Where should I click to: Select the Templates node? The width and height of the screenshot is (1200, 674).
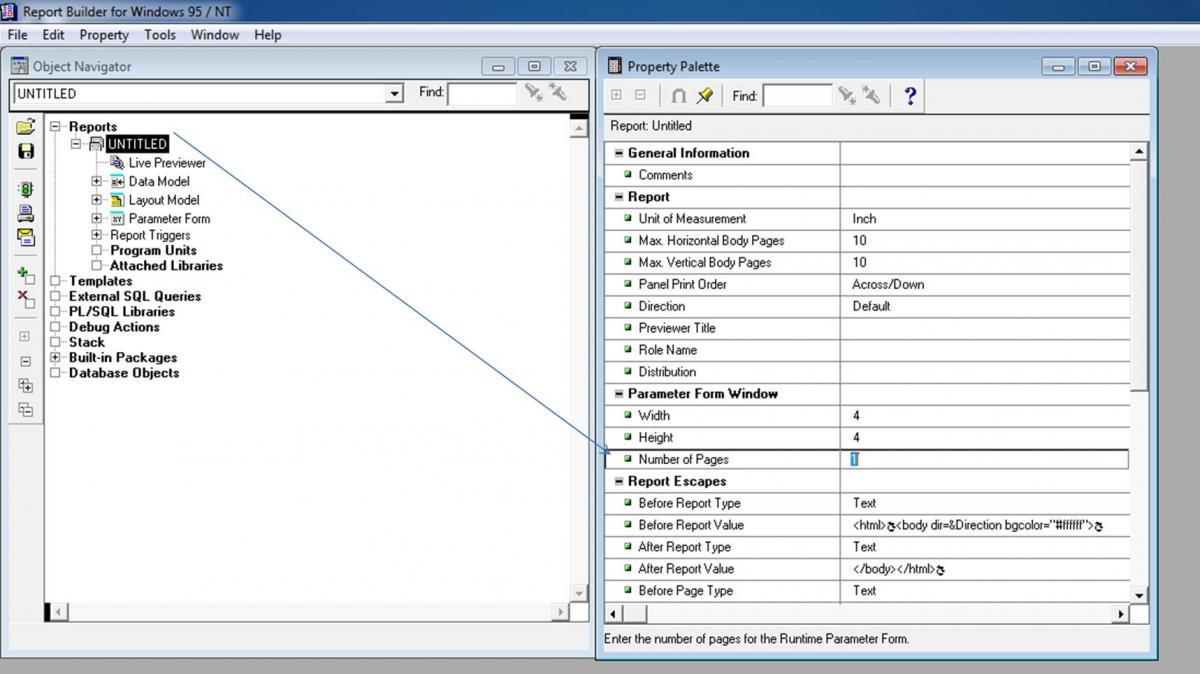pyautogui.click(x=100, y=281)
